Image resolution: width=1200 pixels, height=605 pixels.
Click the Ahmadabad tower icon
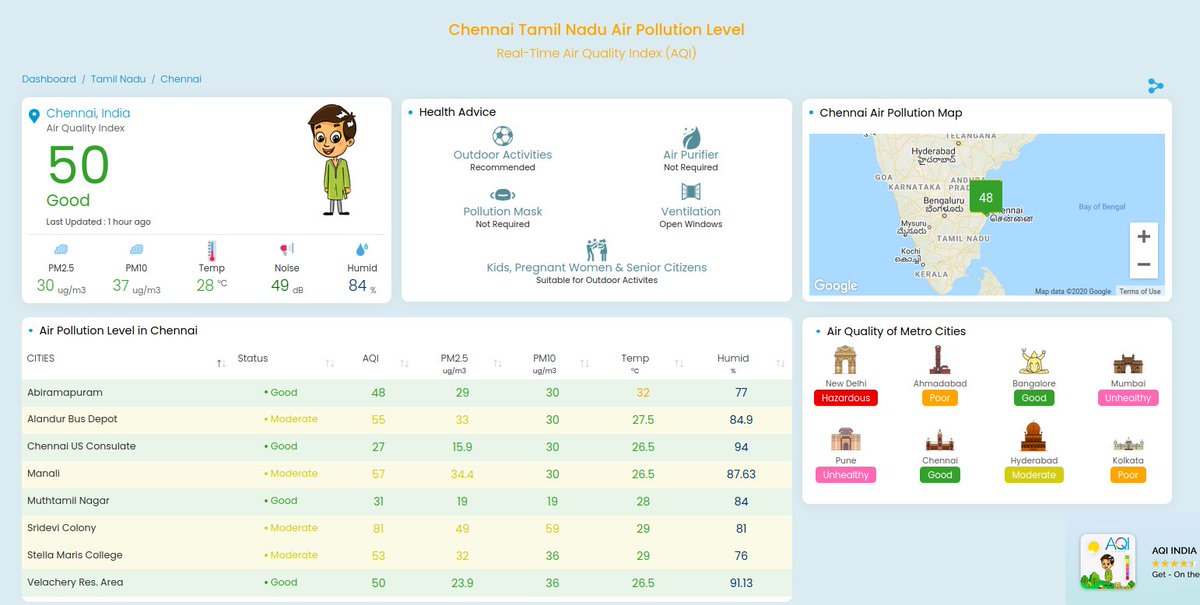click(x=940, y=361)
